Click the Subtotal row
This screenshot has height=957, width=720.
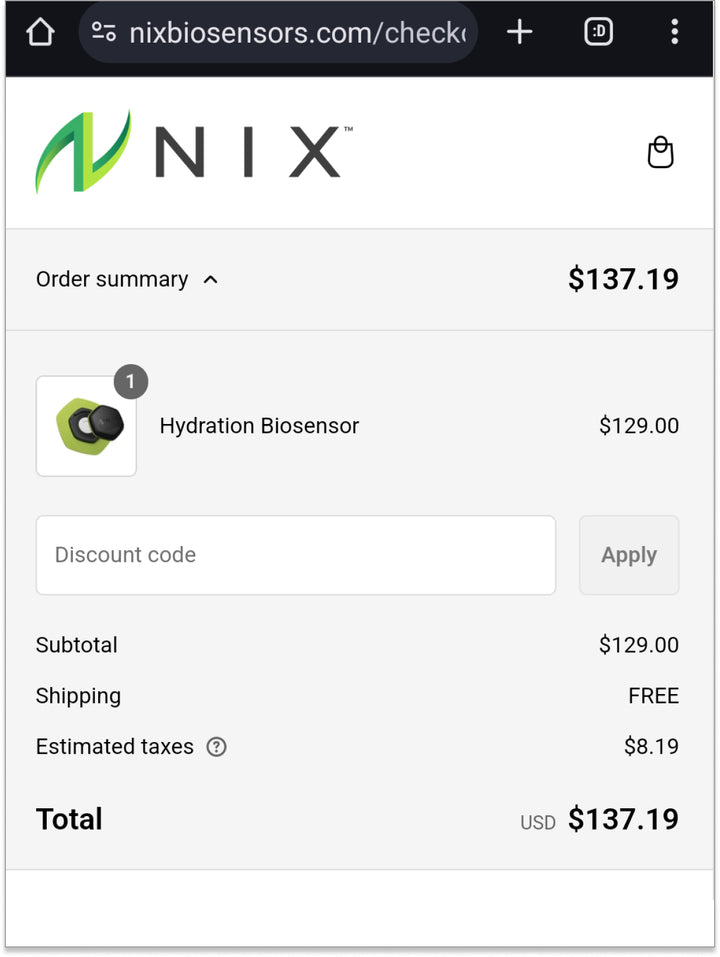click(x=77, y=645)
